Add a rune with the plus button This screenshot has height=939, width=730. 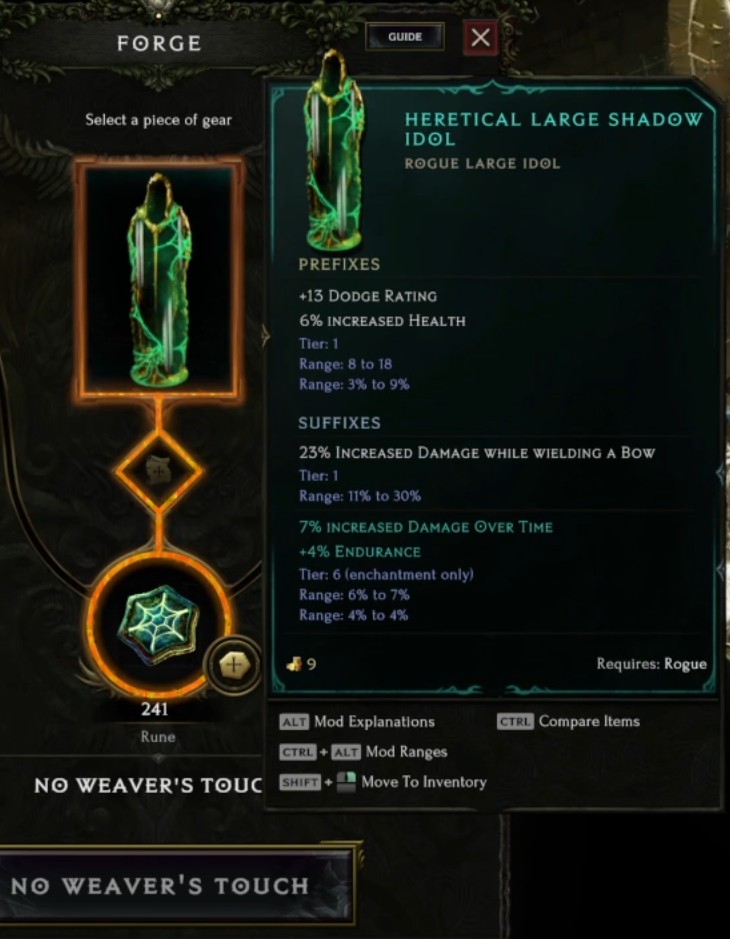click(232, 665)
